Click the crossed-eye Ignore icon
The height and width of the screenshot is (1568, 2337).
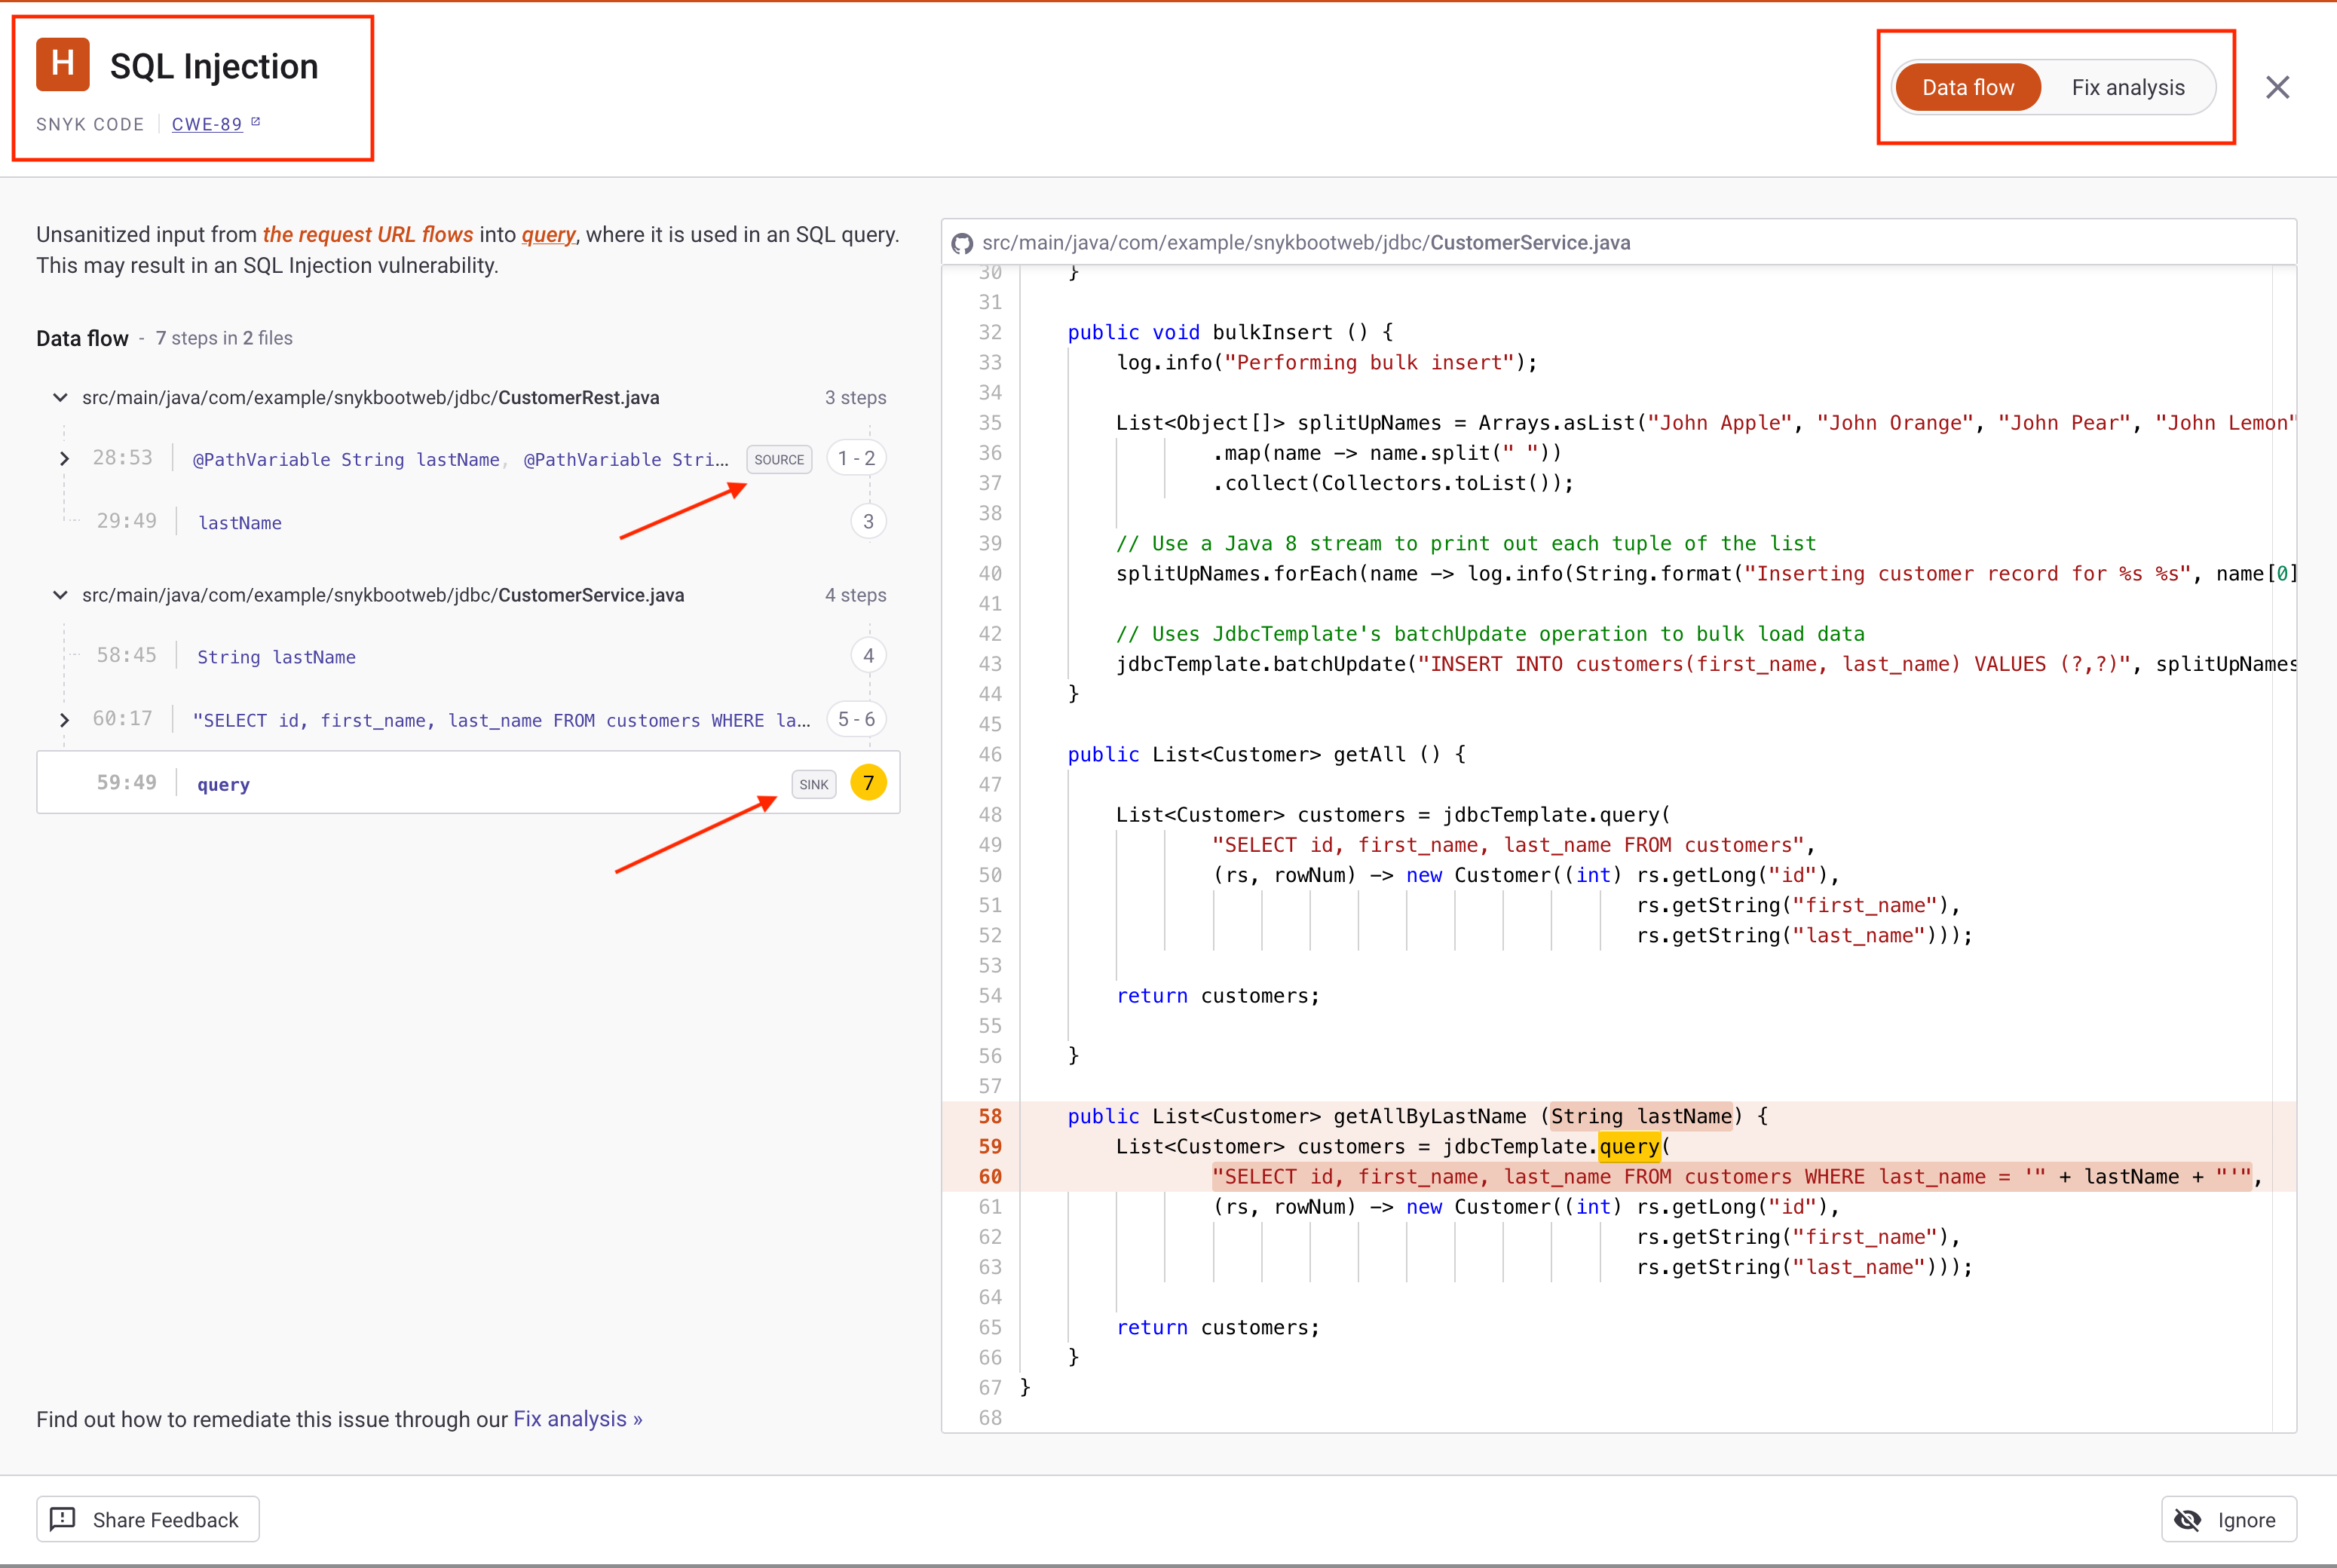point(2187,1520)
